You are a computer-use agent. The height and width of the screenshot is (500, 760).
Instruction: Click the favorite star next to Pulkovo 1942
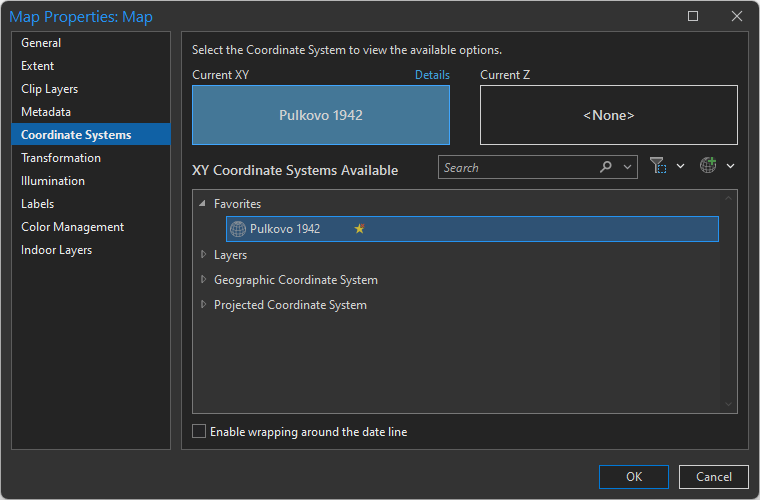359,229
